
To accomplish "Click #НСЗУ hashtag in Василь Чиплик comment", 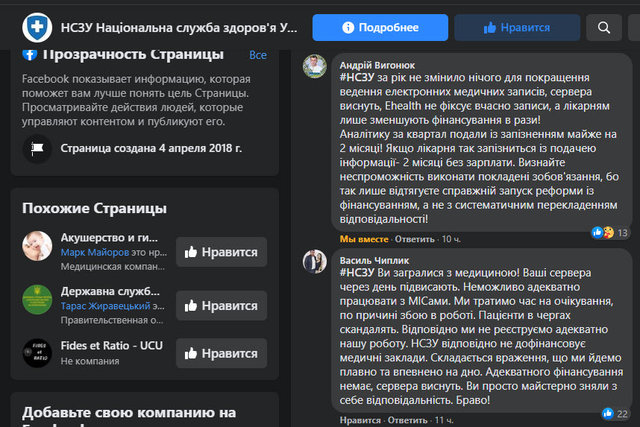I will (x=357, y=273).
